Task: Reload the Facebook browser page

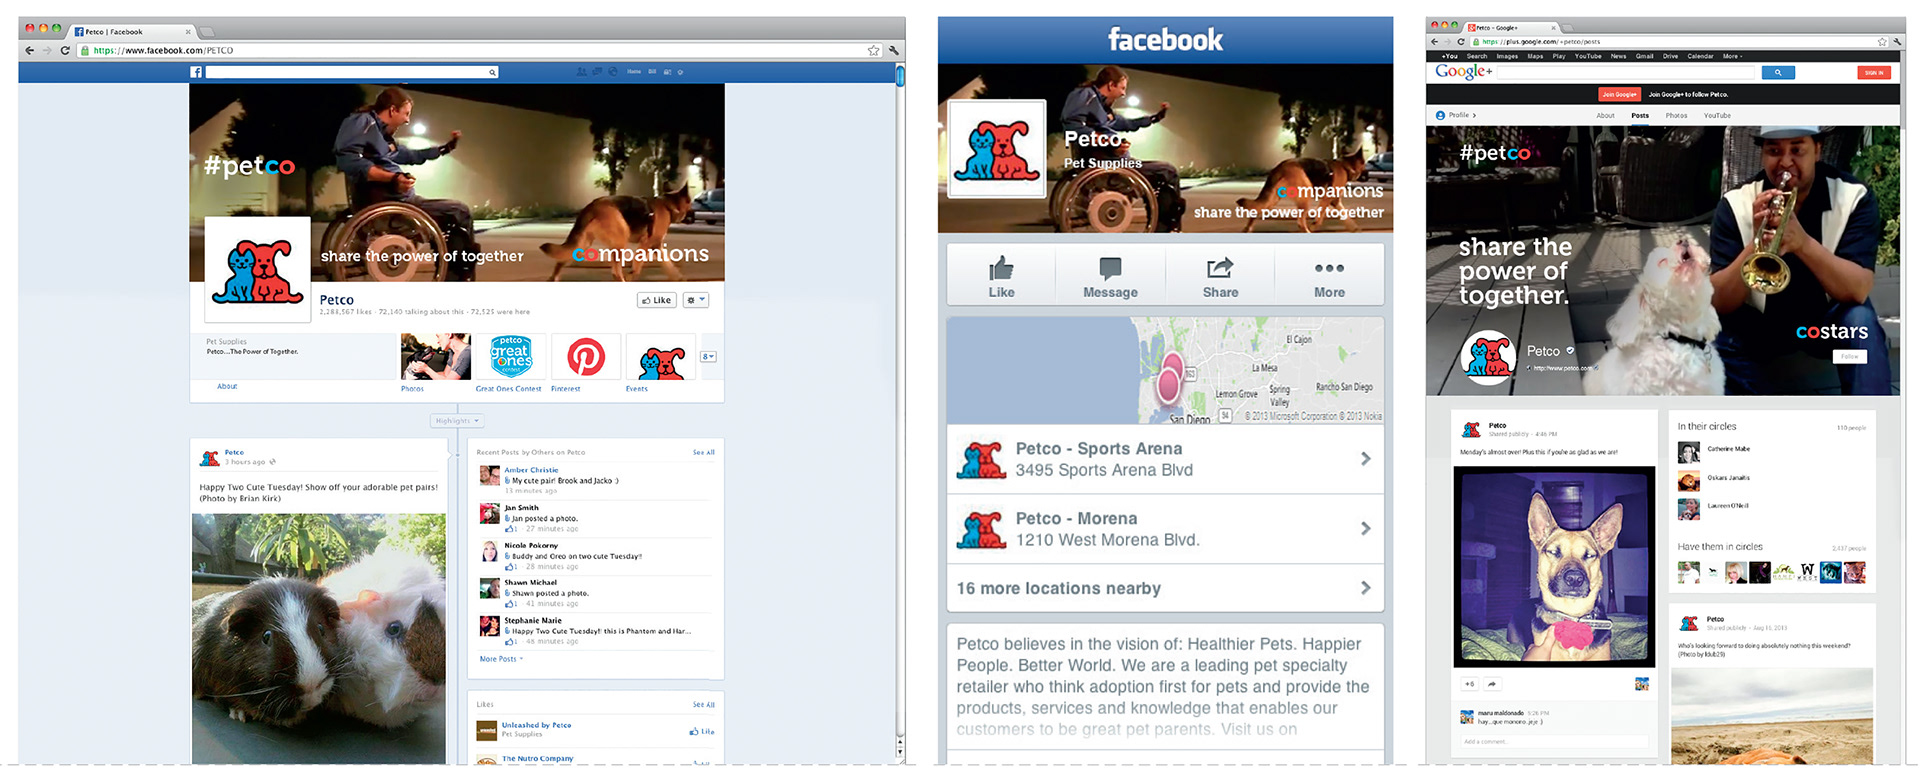Action: [65, 50]
